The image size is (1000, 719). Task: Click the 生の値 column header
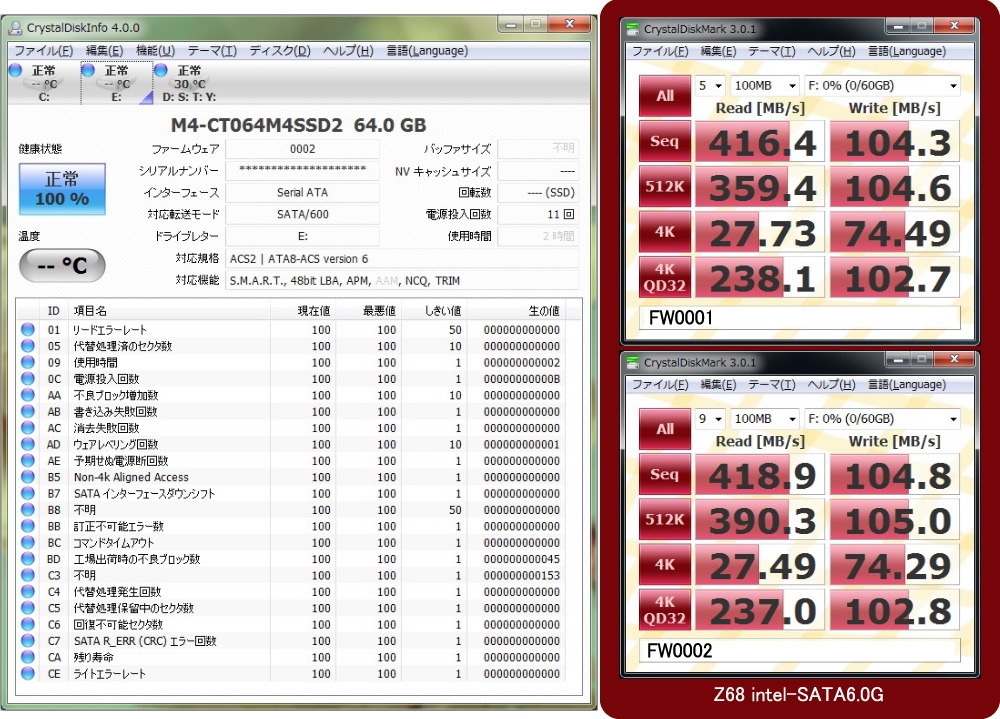515,311
